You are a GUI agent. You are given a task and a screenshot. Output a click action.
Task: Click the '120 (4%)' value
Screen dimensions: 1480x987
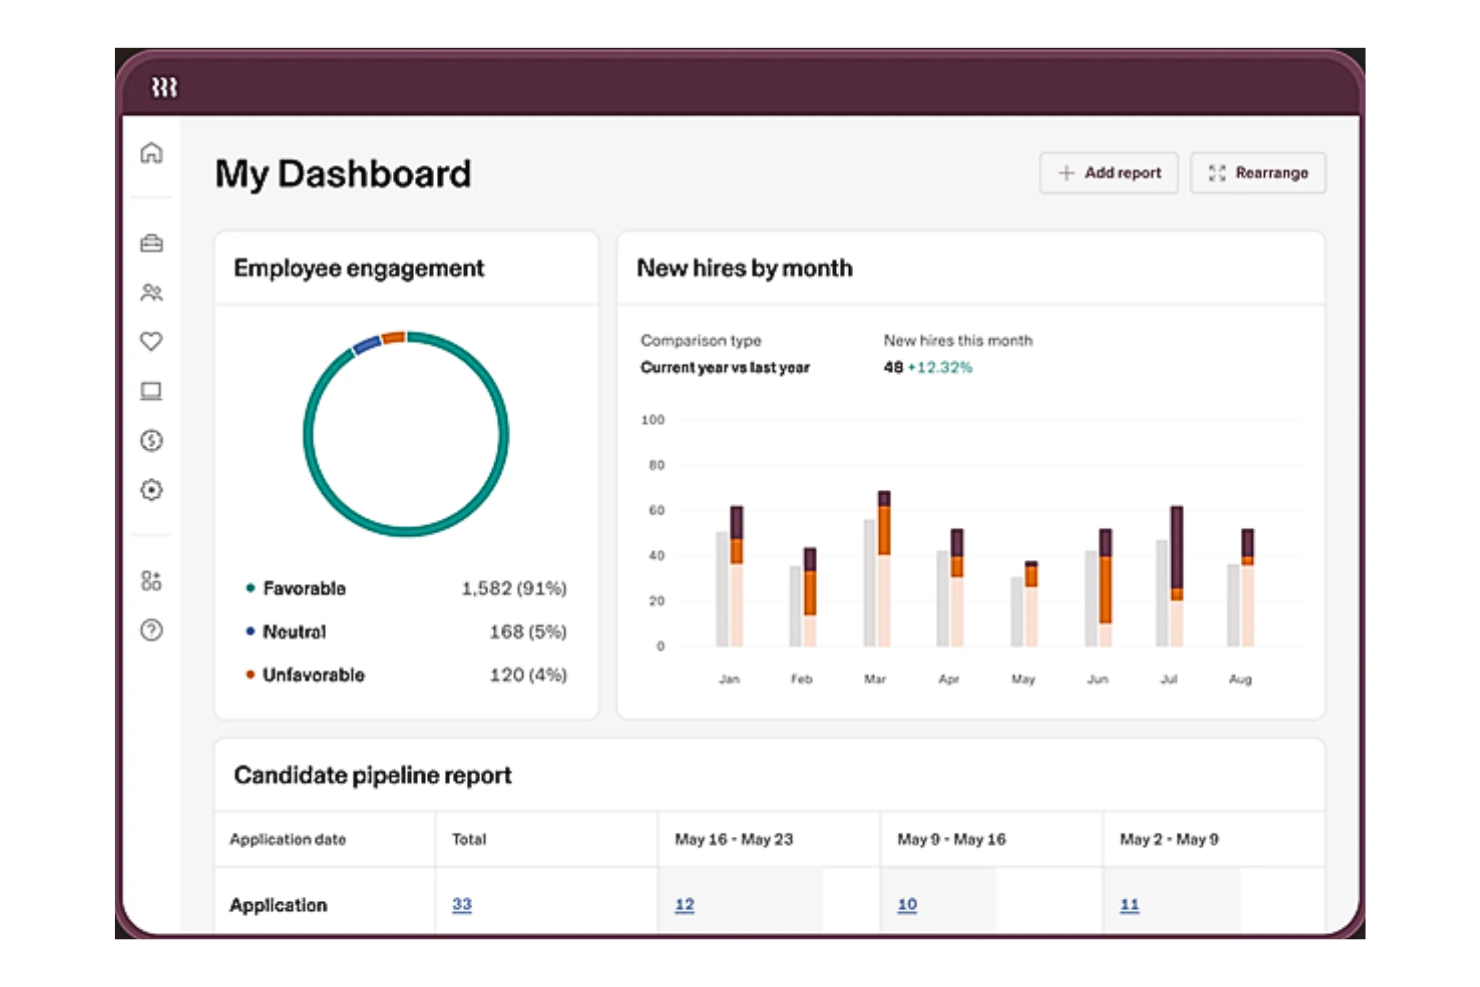[x=528, y=675]
